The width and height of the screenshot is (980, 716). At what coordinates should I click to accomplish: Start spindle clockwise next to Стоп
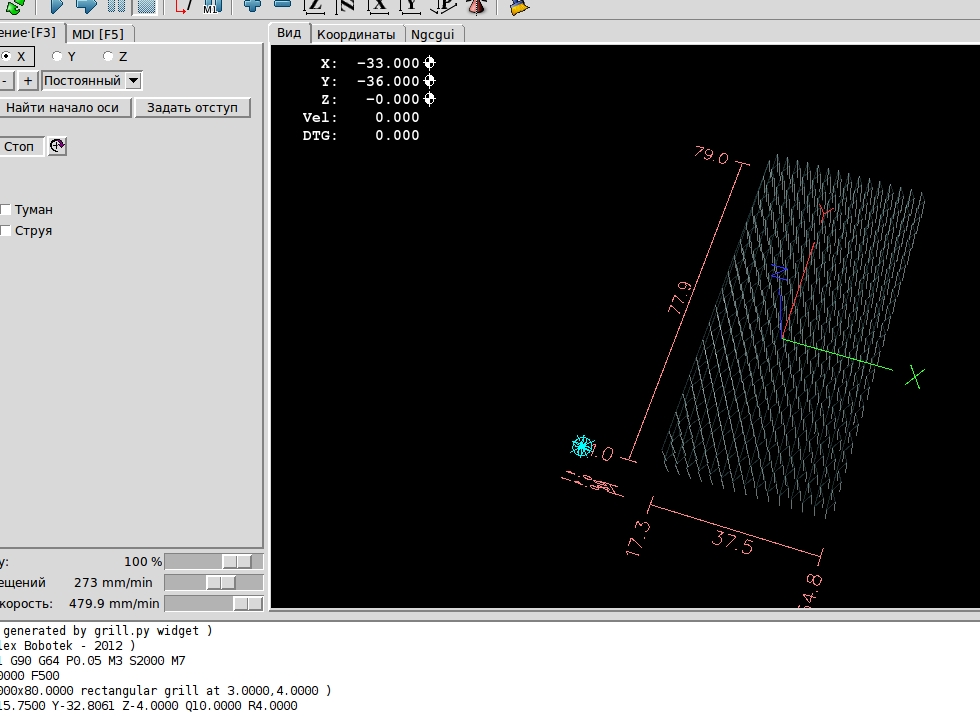[58, 146]
